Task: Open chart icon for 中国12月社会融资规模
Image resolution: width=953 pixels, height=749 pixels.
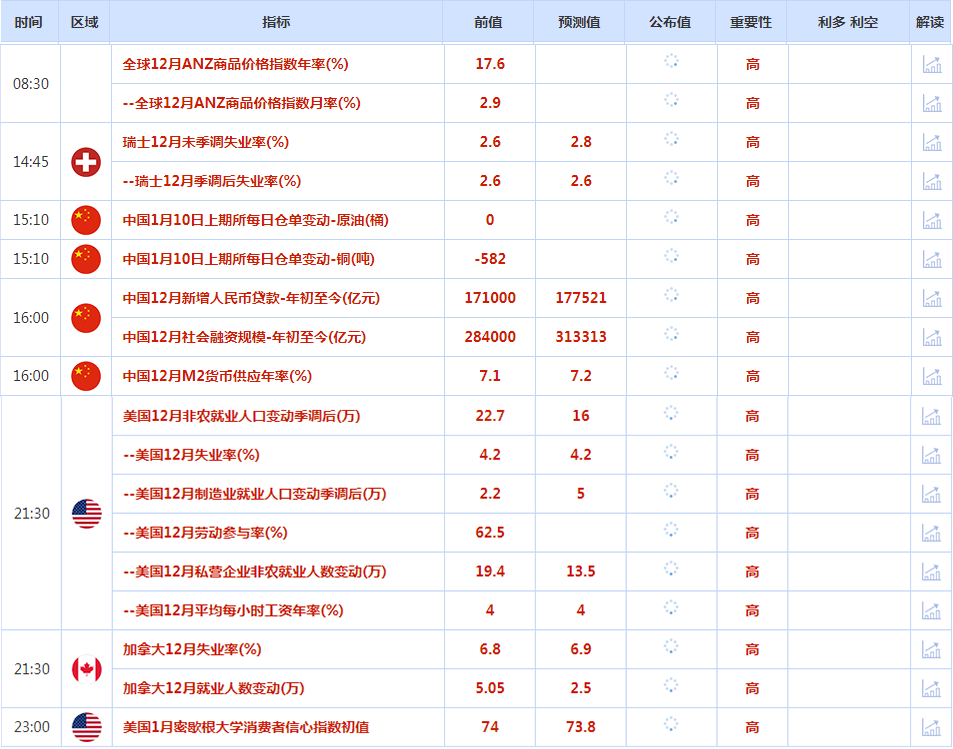Action: pos(932,336)
